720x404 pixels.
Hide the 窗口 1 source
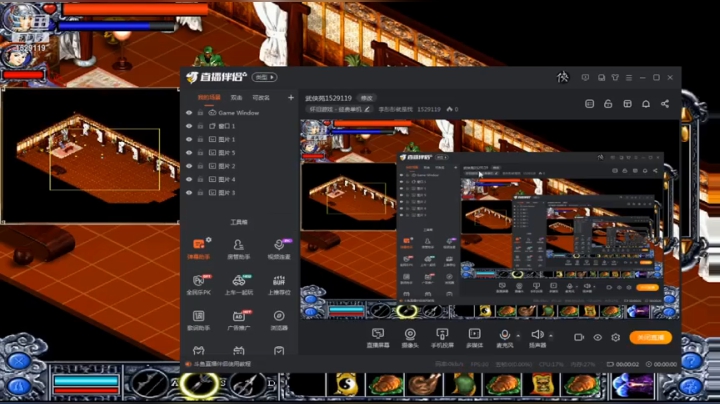point(189,126)
